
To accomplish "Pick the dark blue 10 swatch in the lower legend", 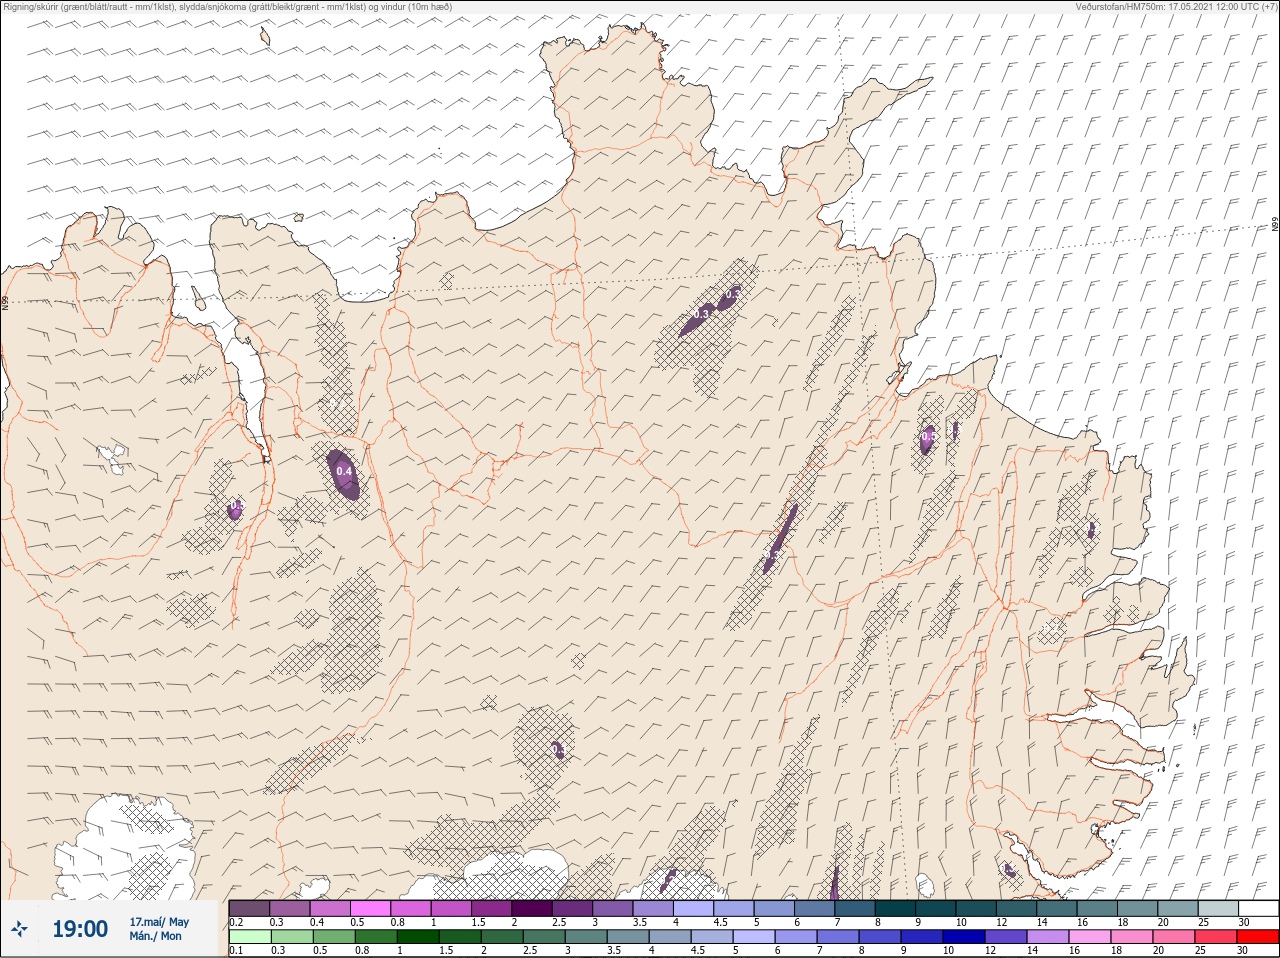I will 964,937.
